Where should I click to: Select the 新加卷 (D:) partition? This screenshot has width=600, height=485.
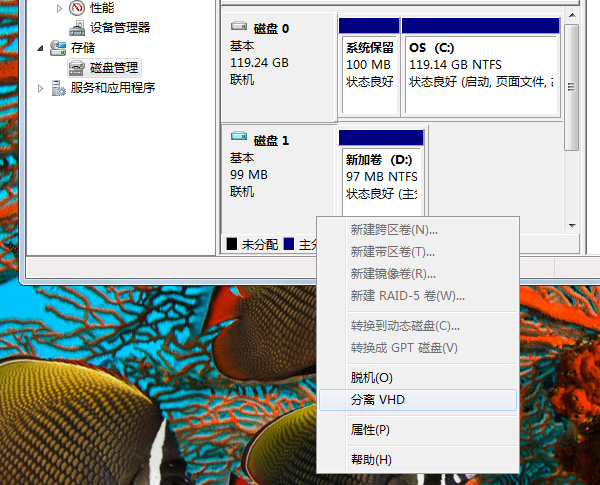[381, 174]
